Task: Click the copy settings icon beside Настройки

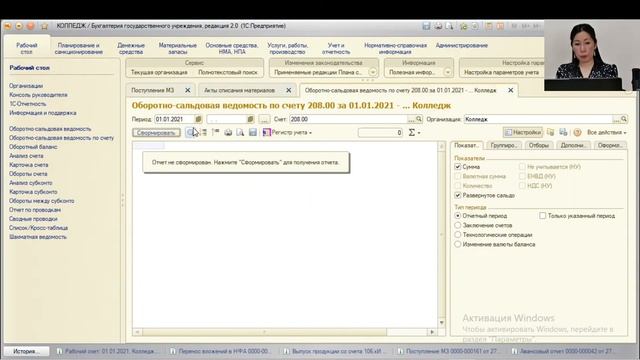Action: [x=551, y=132]
